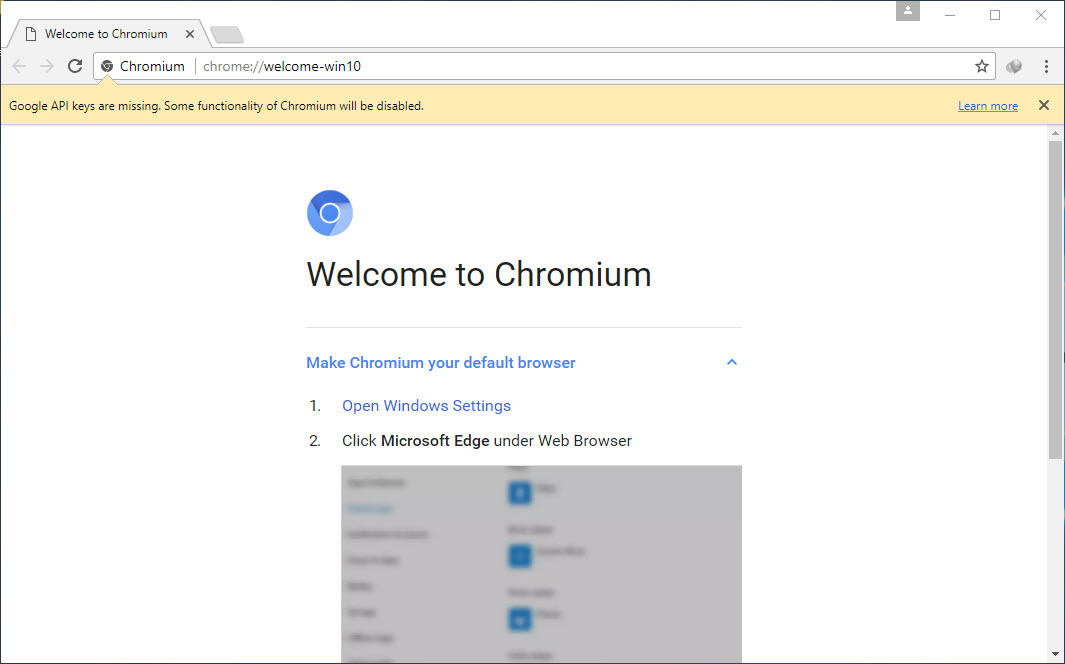Click the Chromium logo on the page
The image size is (1065, 664).
tap(330, 213)
